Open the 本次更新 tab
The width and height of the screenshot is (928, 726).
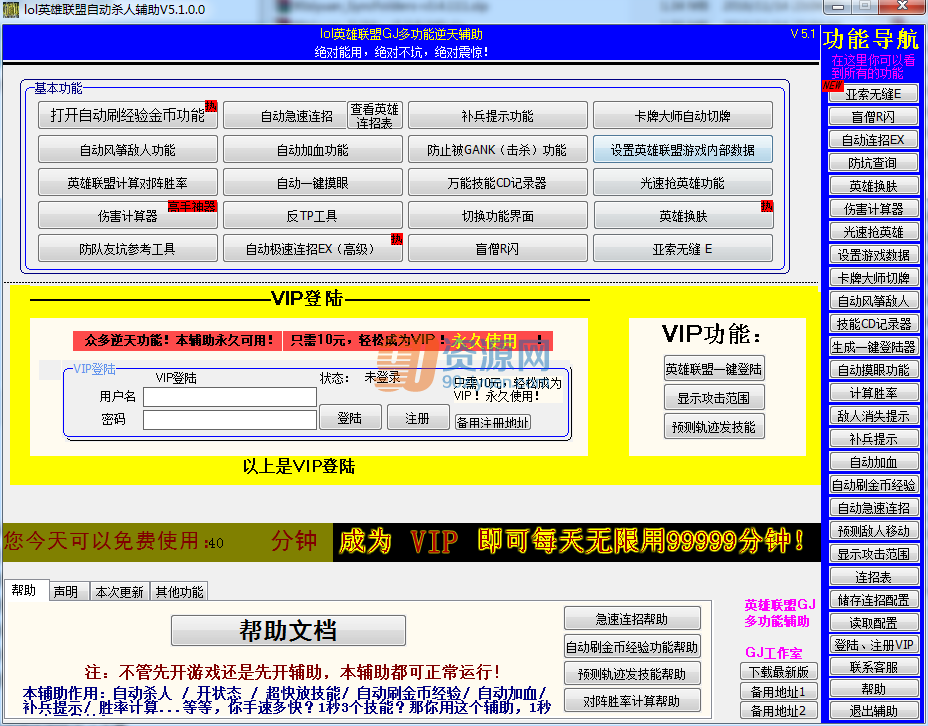120,592
